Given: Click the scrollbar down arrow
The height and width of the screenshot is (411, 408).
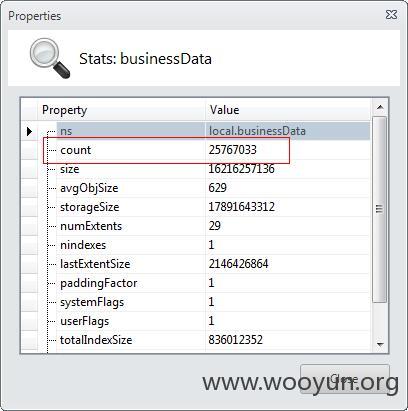Looking at the screenshot, I should pyautogui.click(x=380, y=345).
